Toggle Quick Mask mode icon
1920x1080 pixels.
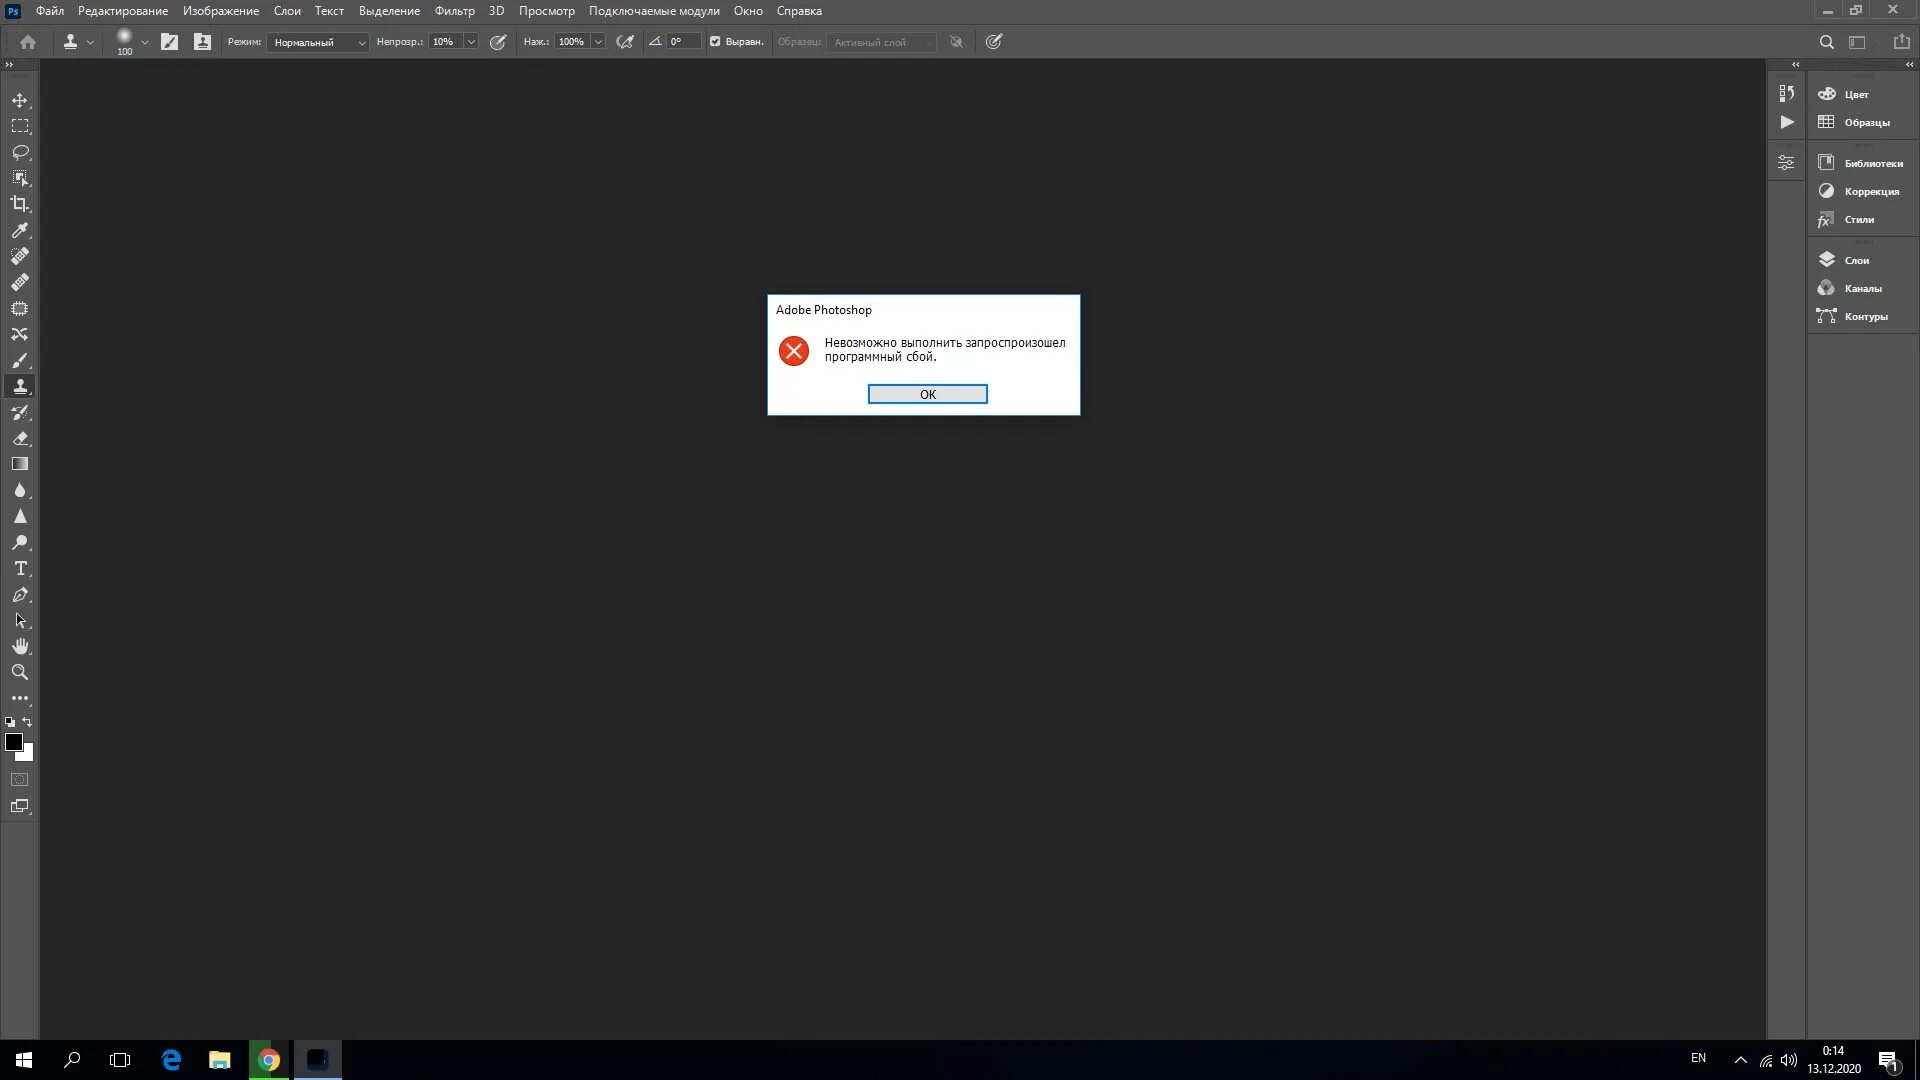(x=20, y=779)
